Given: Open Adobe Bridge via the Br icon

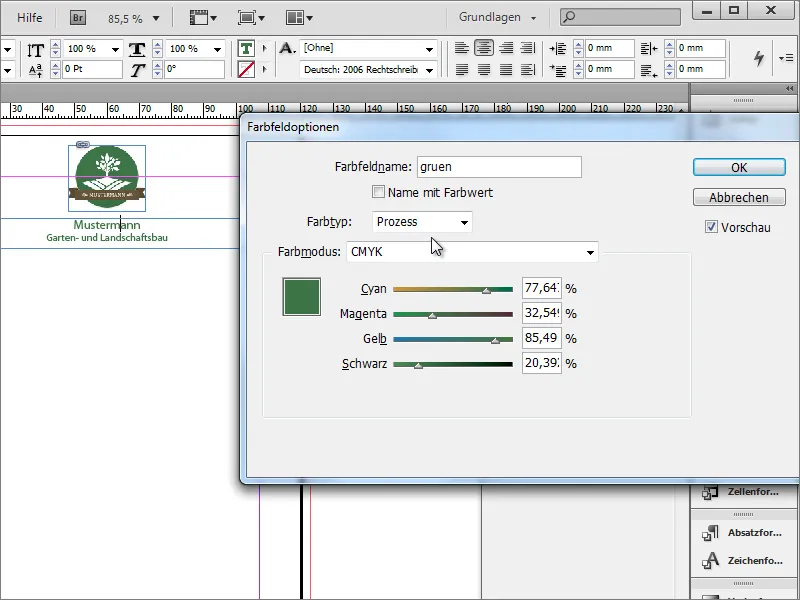Looking at the screenshot, I should 77,17.
